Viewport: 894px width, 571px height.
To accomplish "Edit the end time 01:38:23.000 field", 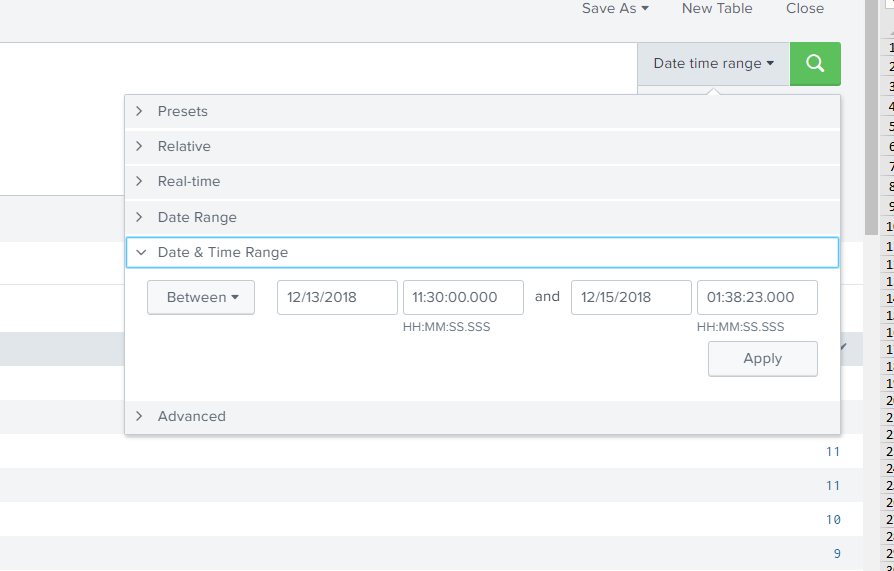I will 757,297.
